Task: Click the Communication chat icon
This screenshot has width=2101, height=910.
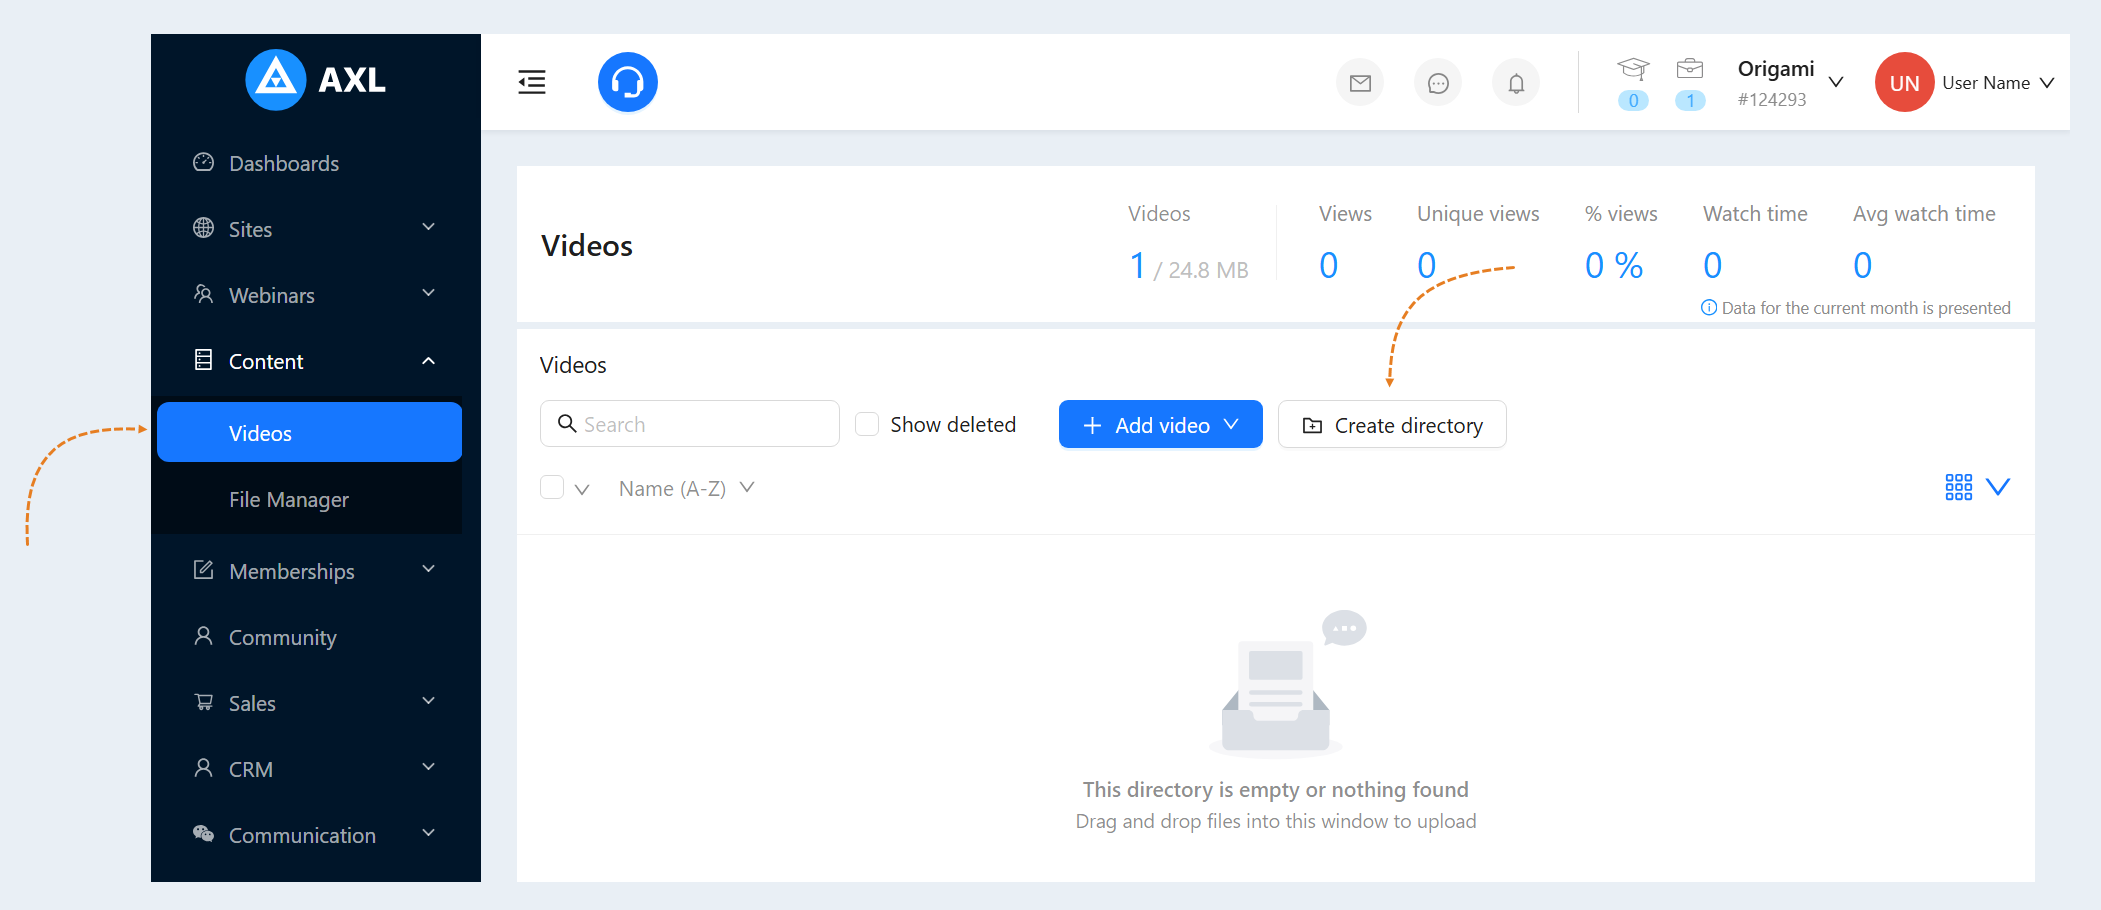Action: click(203, 834)
